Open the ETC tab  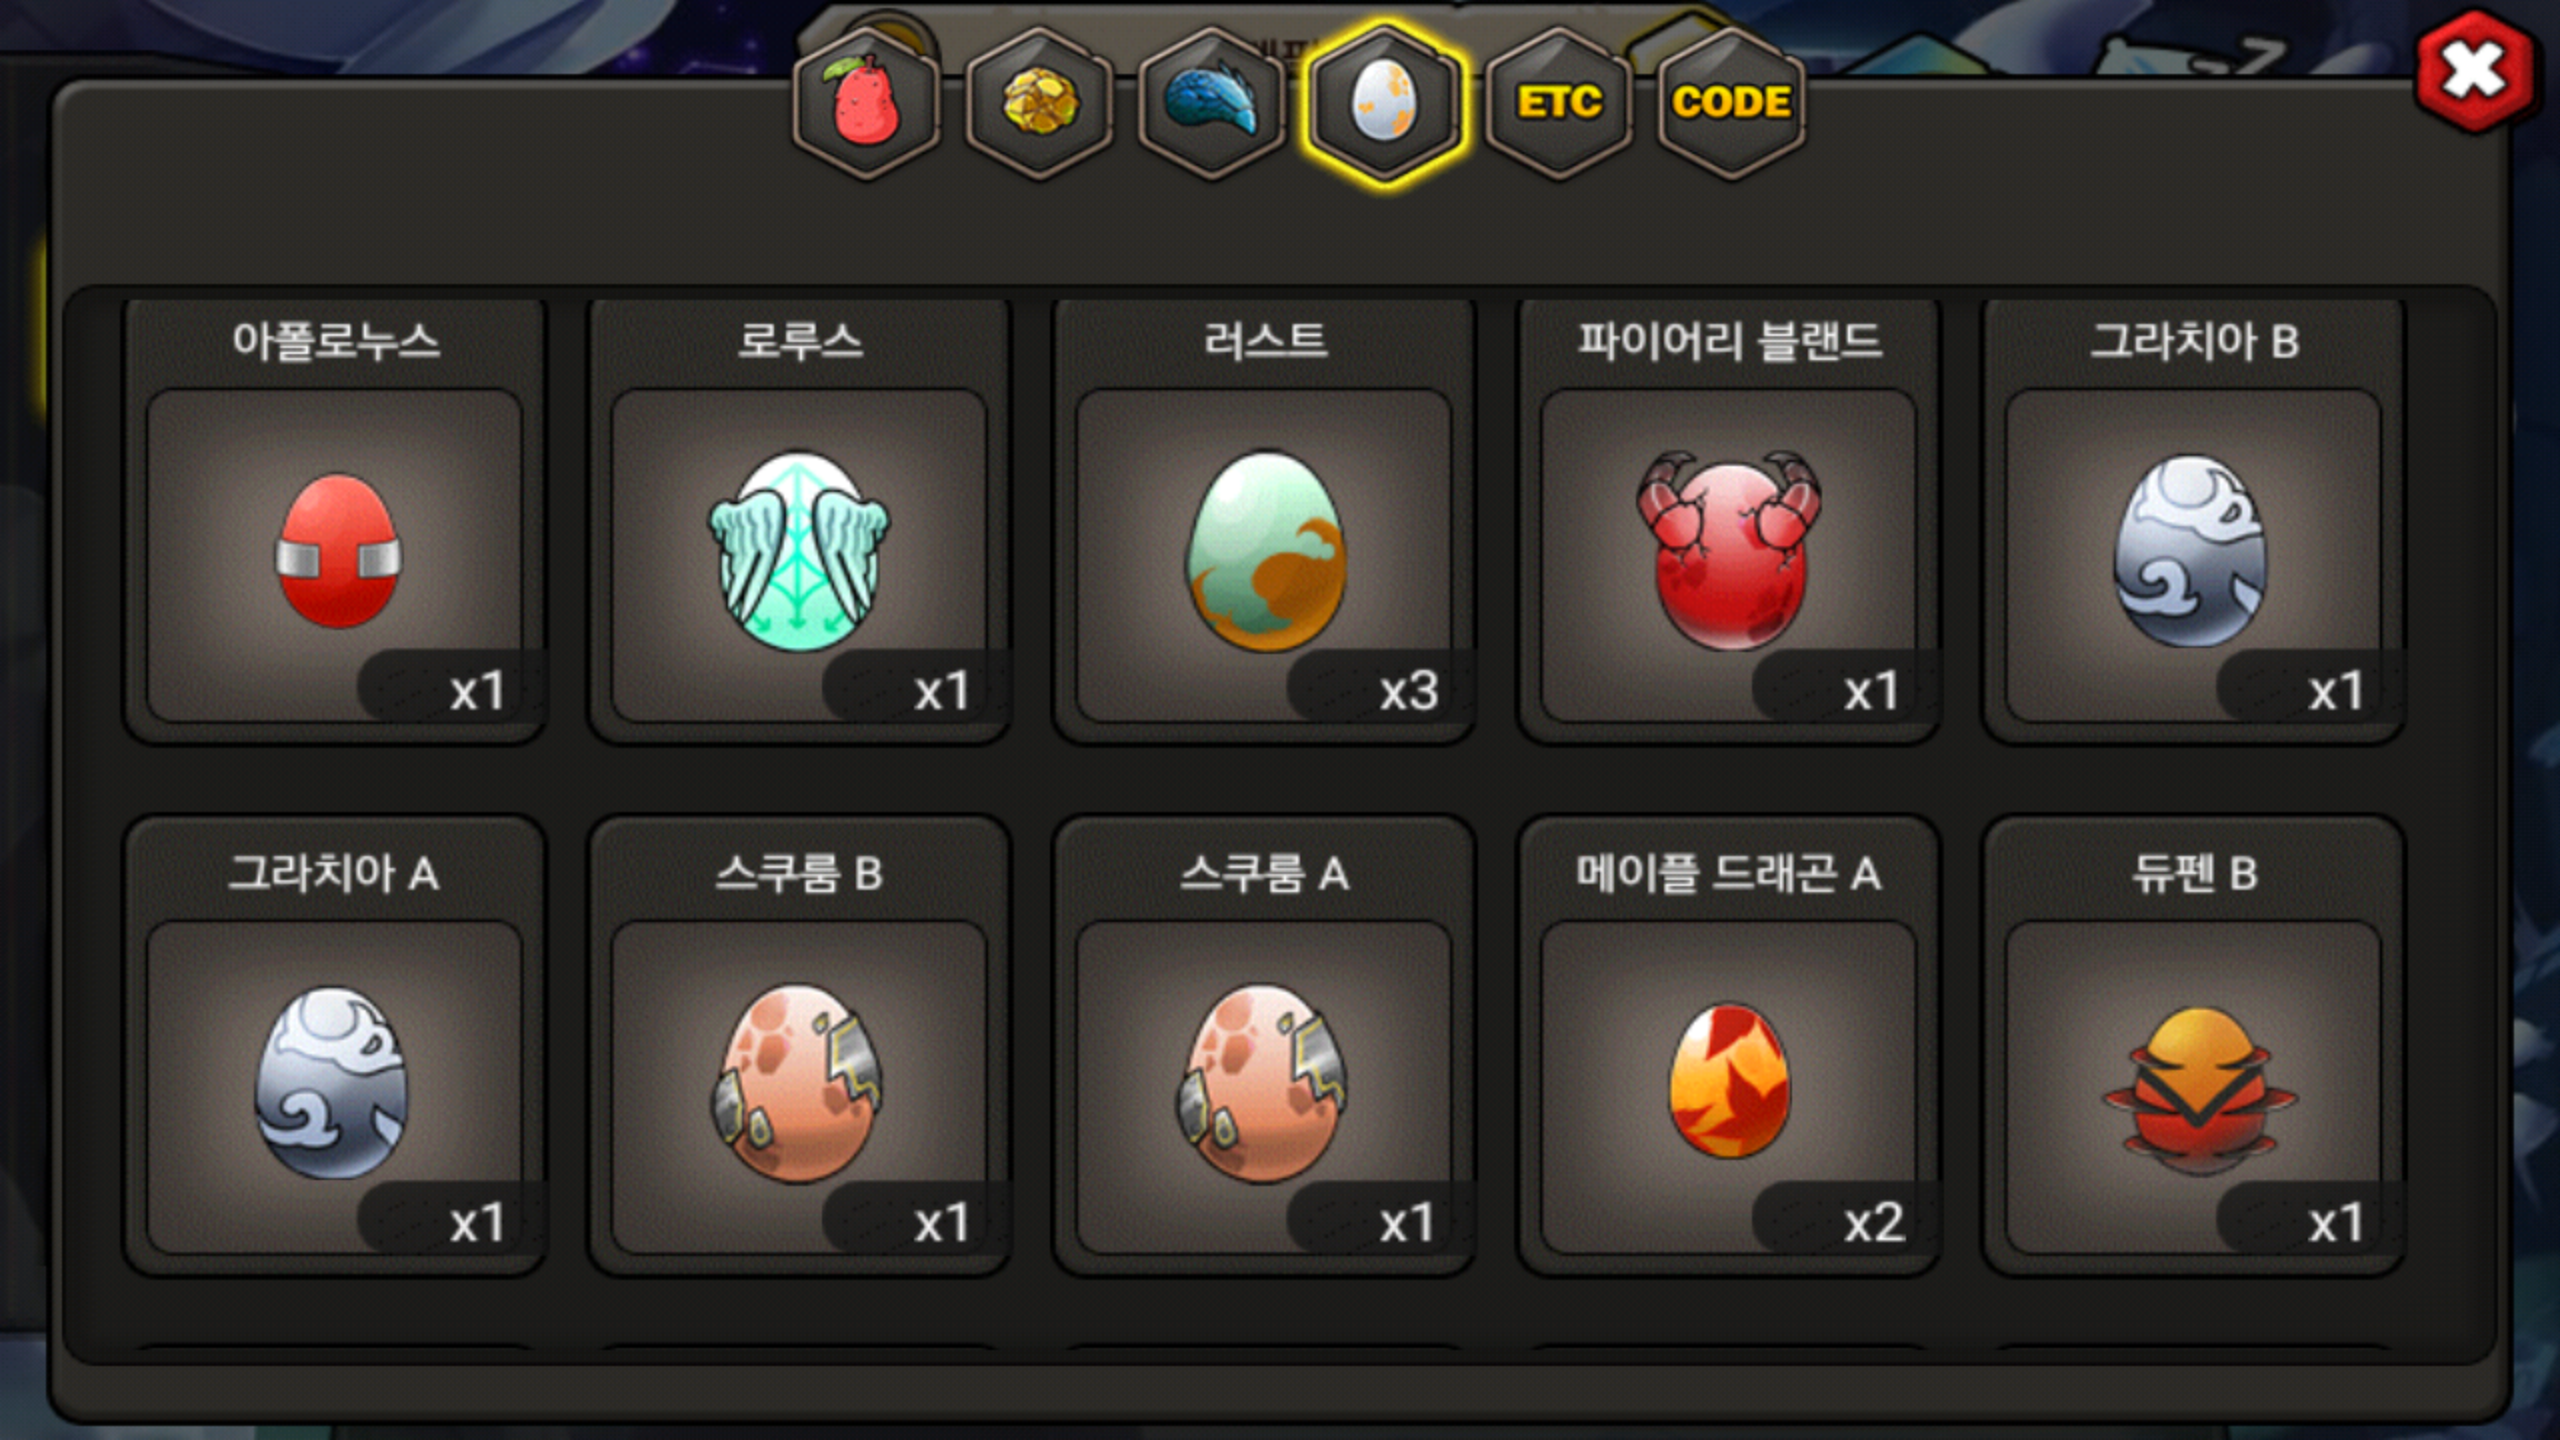1559,103
